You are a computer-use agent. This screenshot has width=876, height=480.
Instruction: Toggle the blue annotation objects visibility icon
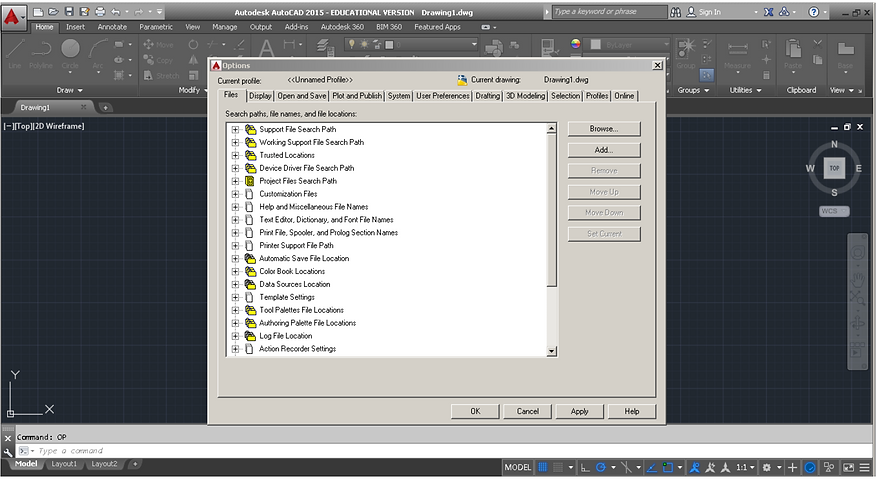pyautogui.click(x=694, y=467)
